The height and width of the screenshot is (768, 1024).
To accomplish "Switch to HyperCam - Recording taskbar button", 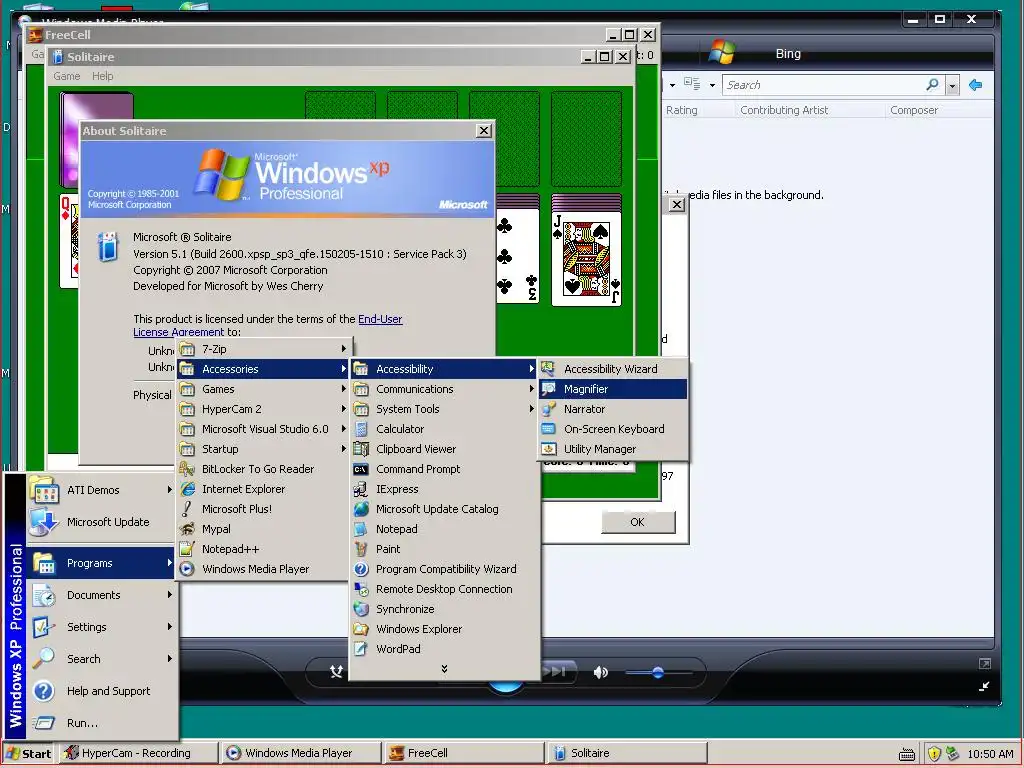I will [x=138, y=754].
